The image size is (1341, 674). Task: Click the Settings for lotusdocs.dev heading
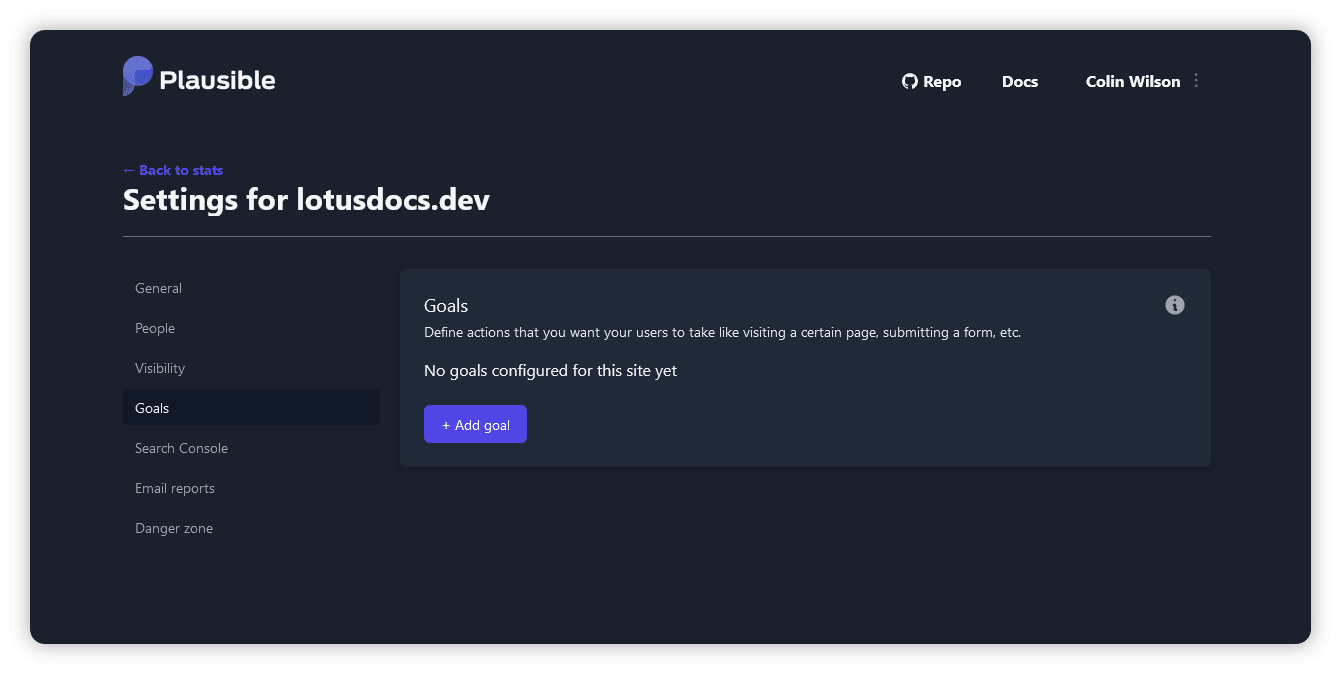click(306, 200)
